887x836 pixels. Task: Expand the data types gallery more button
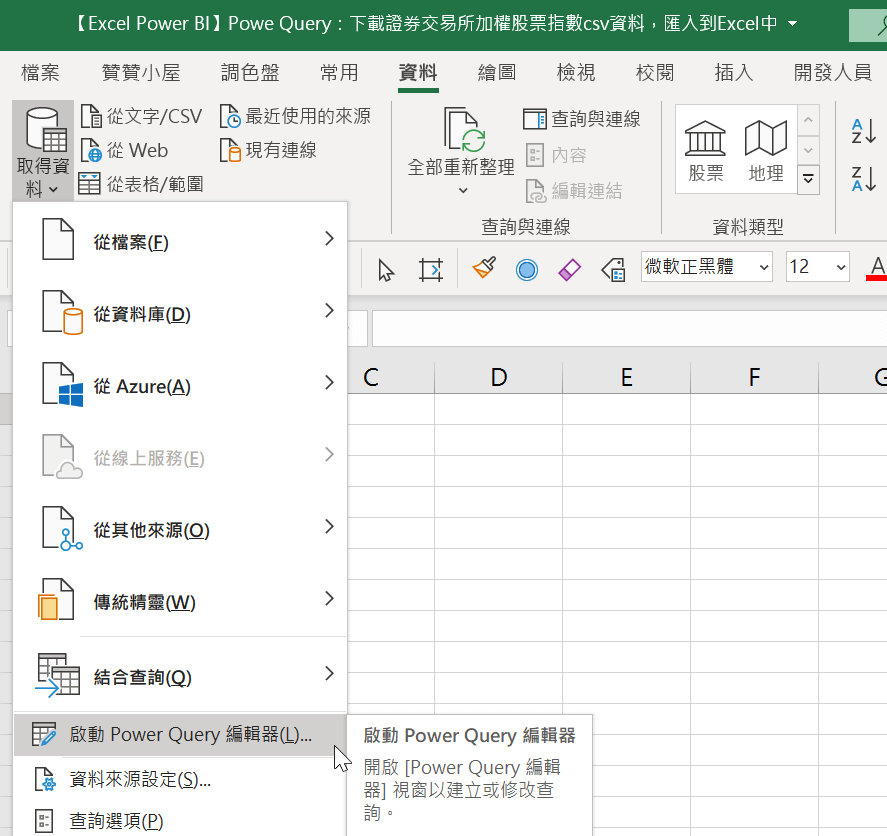[808, 179]
